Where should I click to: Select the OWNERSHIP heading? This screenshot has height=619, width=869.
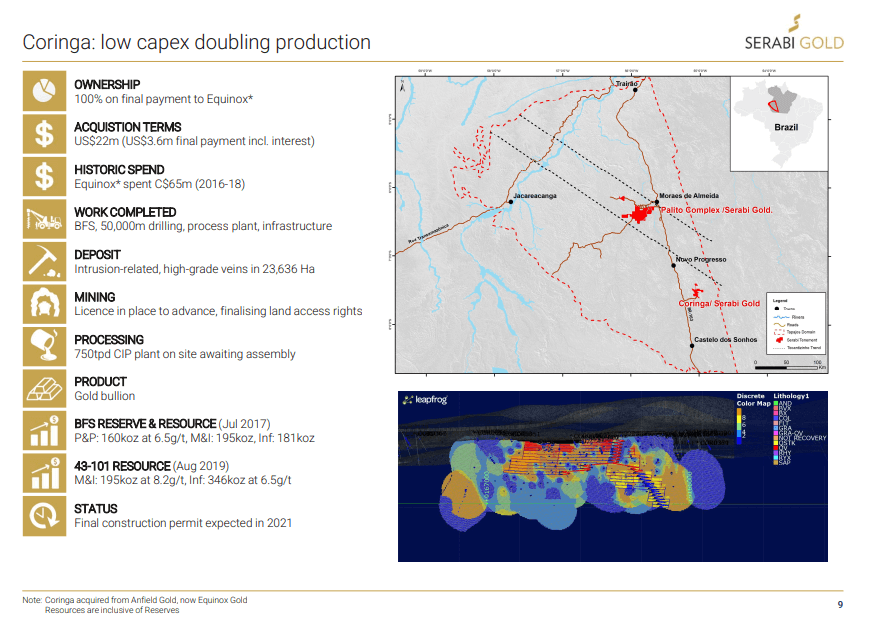pos(107,84)
